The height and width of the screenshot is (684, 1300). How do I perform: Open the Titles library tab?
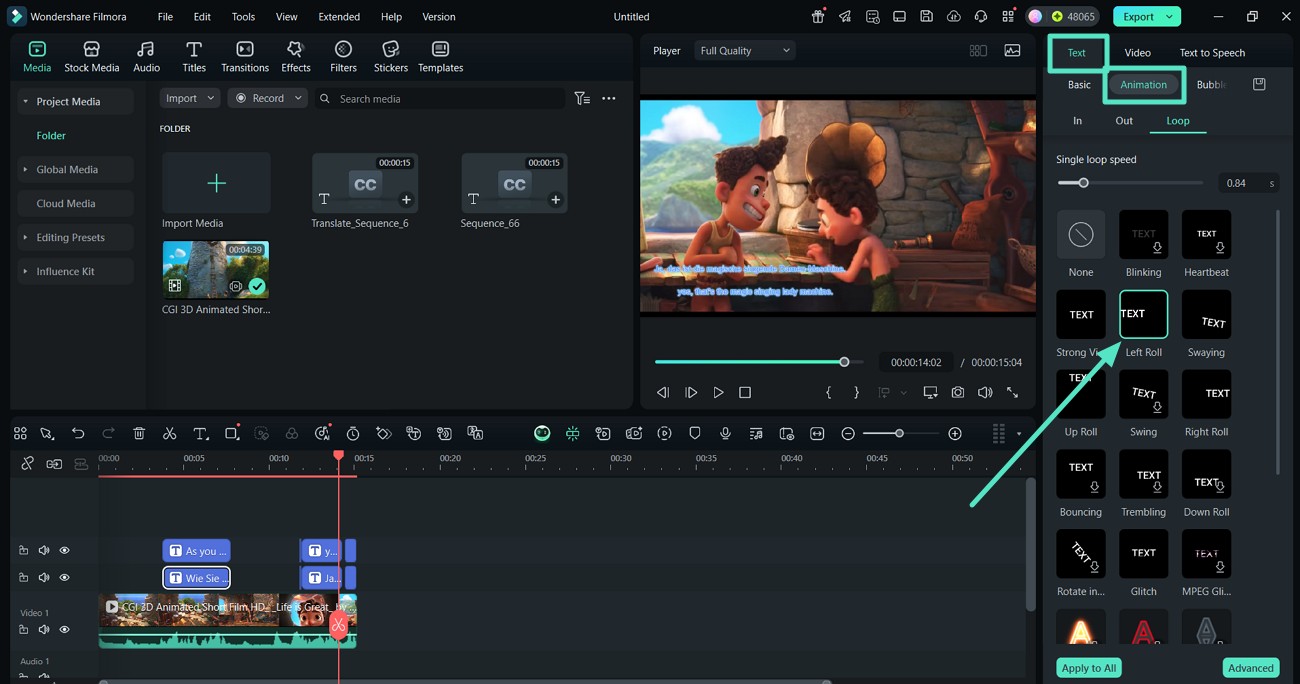coord(194,57)
